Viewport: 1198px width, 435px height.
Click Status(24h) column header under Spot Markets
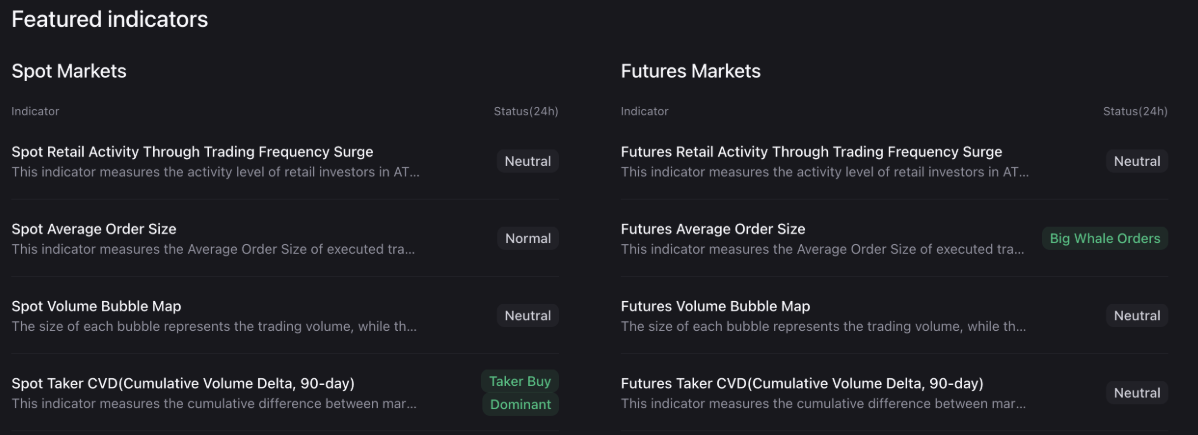tap(526, 111)
